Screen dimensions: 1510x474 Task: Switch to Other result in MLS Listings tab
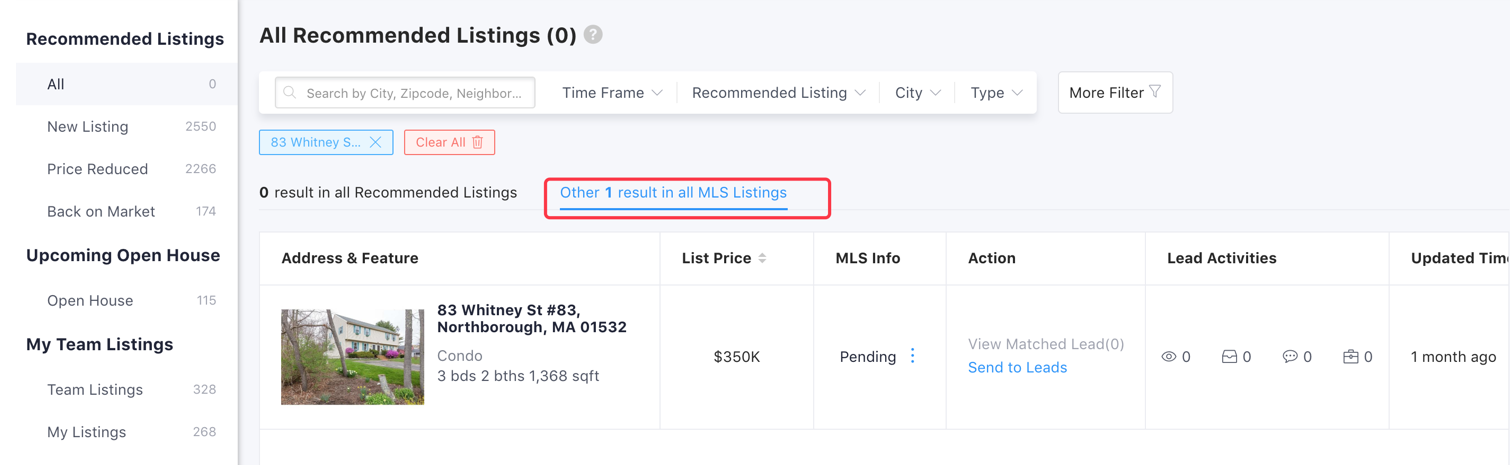pos(673,193)
